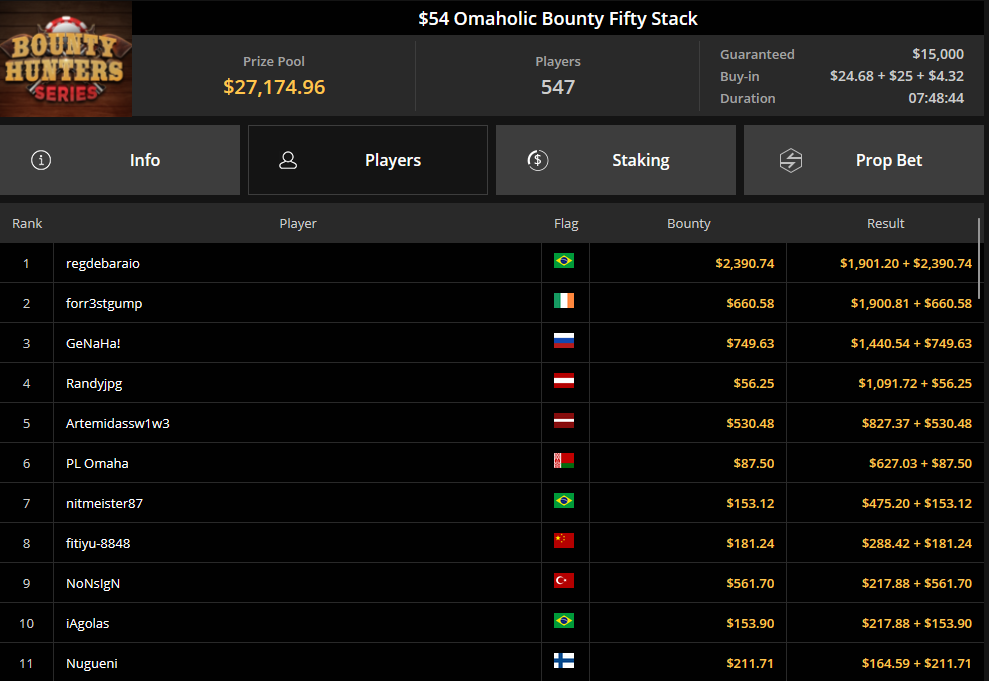Click the Staking dollar icon
989x681 pixels.
click(x=537, y=160)
